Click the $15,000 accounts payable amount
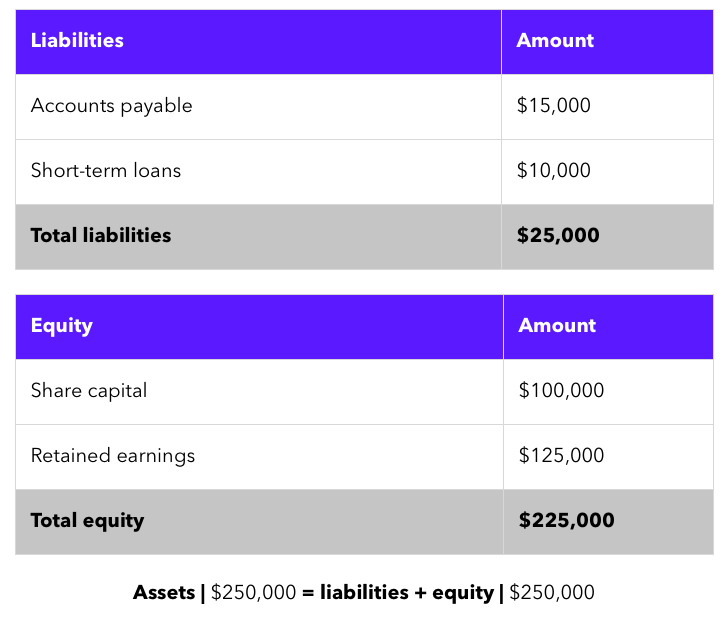The width and height of the screenshot is (726, 621). pyautogui.click(x=553, y=106)
